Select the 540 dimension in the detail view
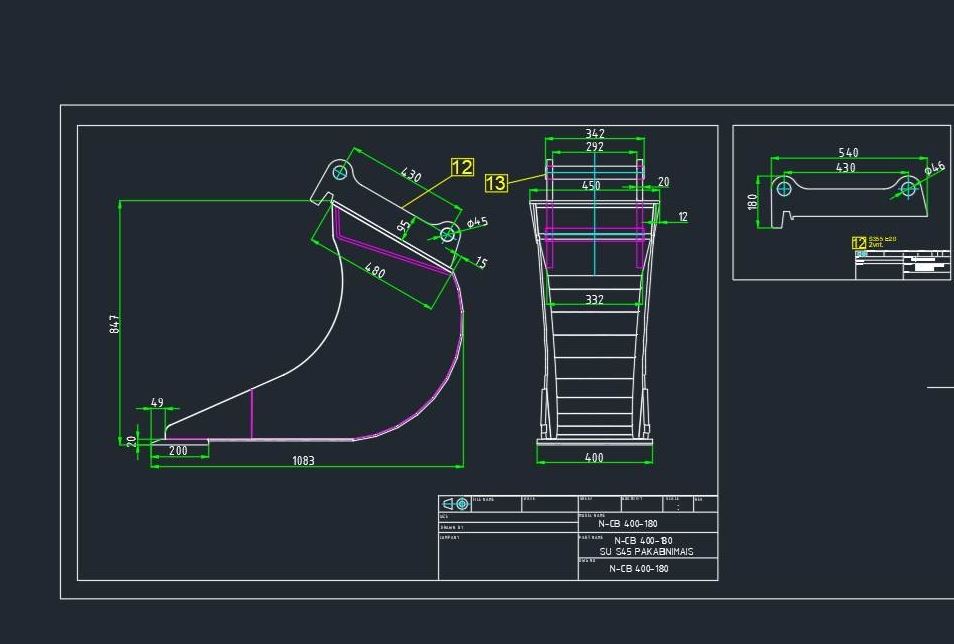Screen dimensions: 954x644 coord(847,153)
